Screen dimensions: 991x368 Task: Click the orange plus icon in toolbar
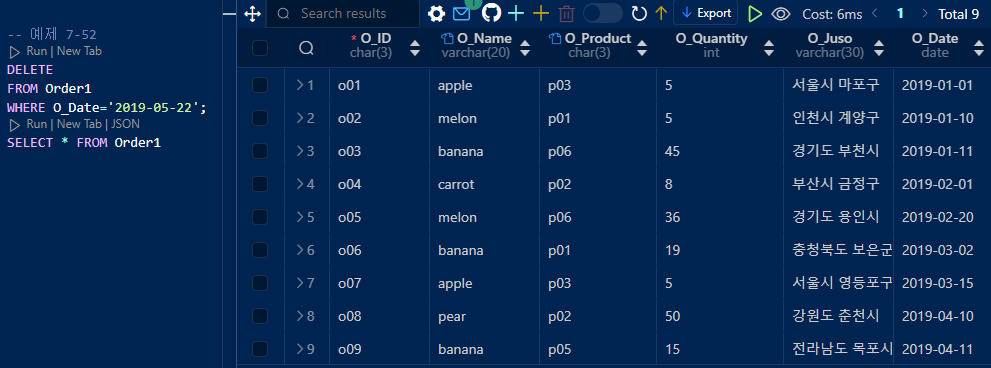(541, 13)
